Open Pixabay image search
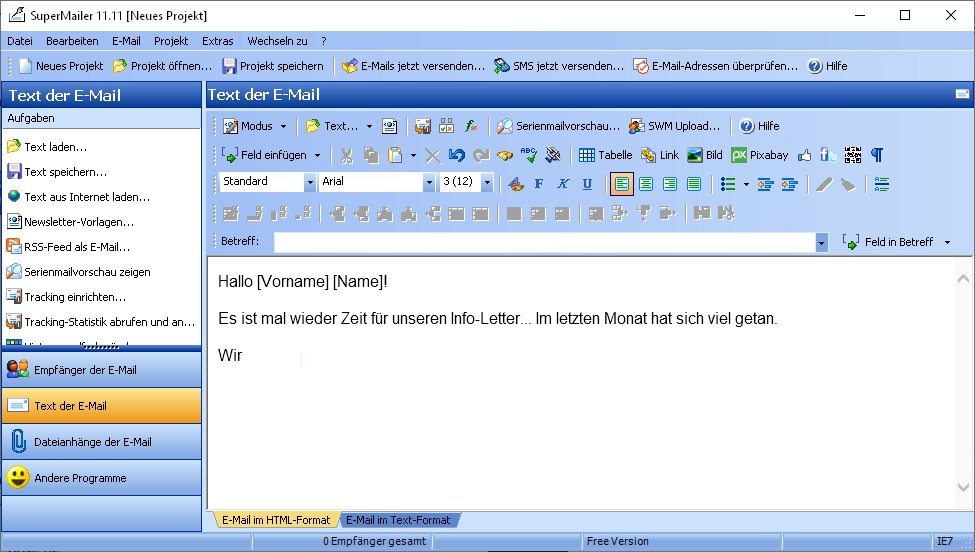Image resolution: width=975 pixels, height=552 pixels. 759,155
